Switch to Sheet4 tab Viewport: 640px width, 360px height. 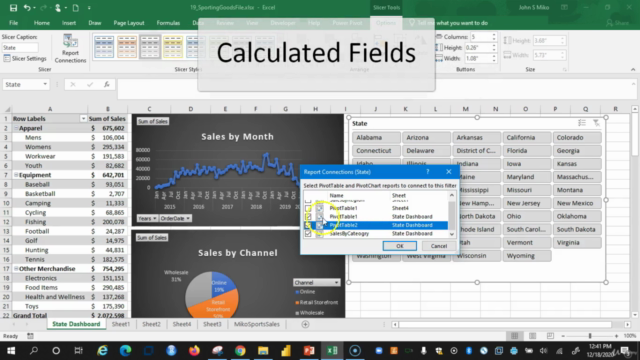coord(182,324)
